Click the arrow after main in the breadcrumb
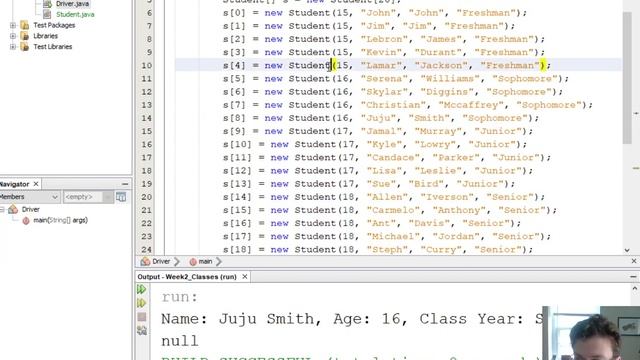The height and width of the screenshot is (360, 640). coord(219,262)
